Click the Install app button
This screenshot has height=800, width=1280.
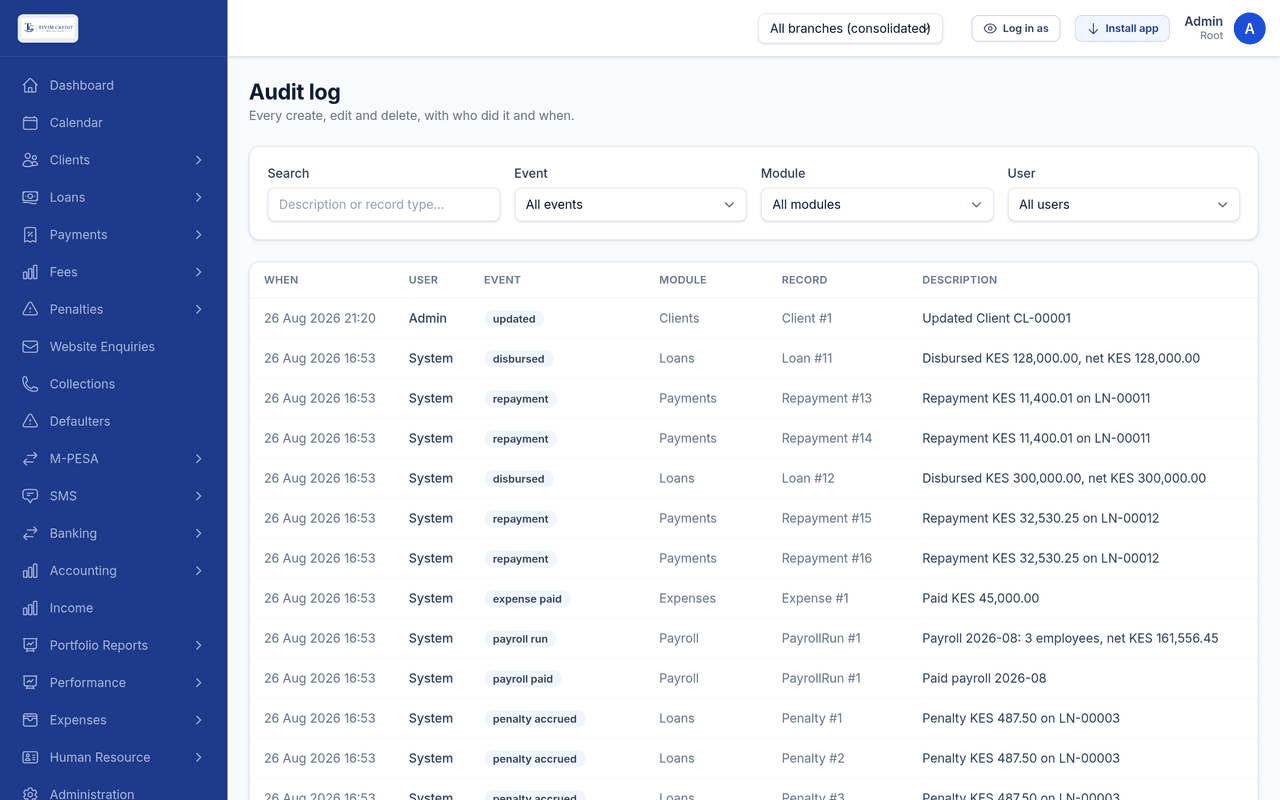pos(1122,28)
